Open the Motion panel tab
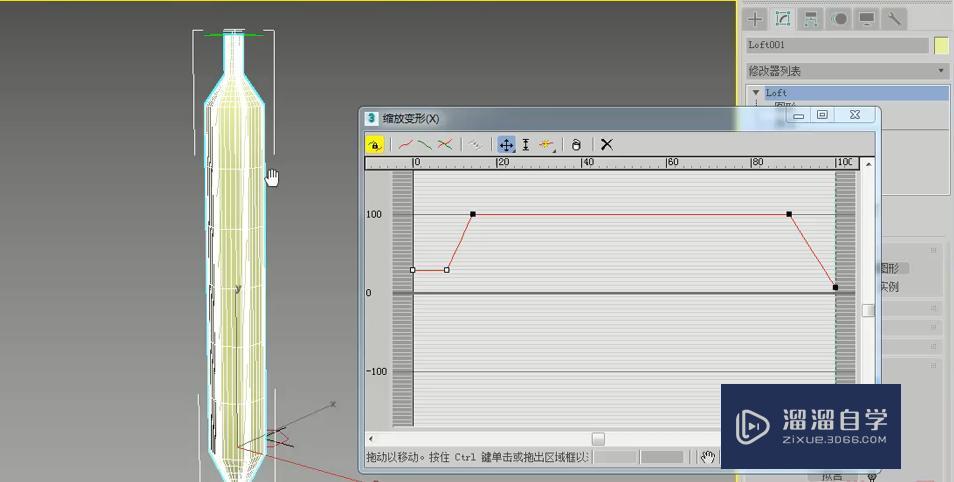The image size is (954, 482). coord(840,19)
